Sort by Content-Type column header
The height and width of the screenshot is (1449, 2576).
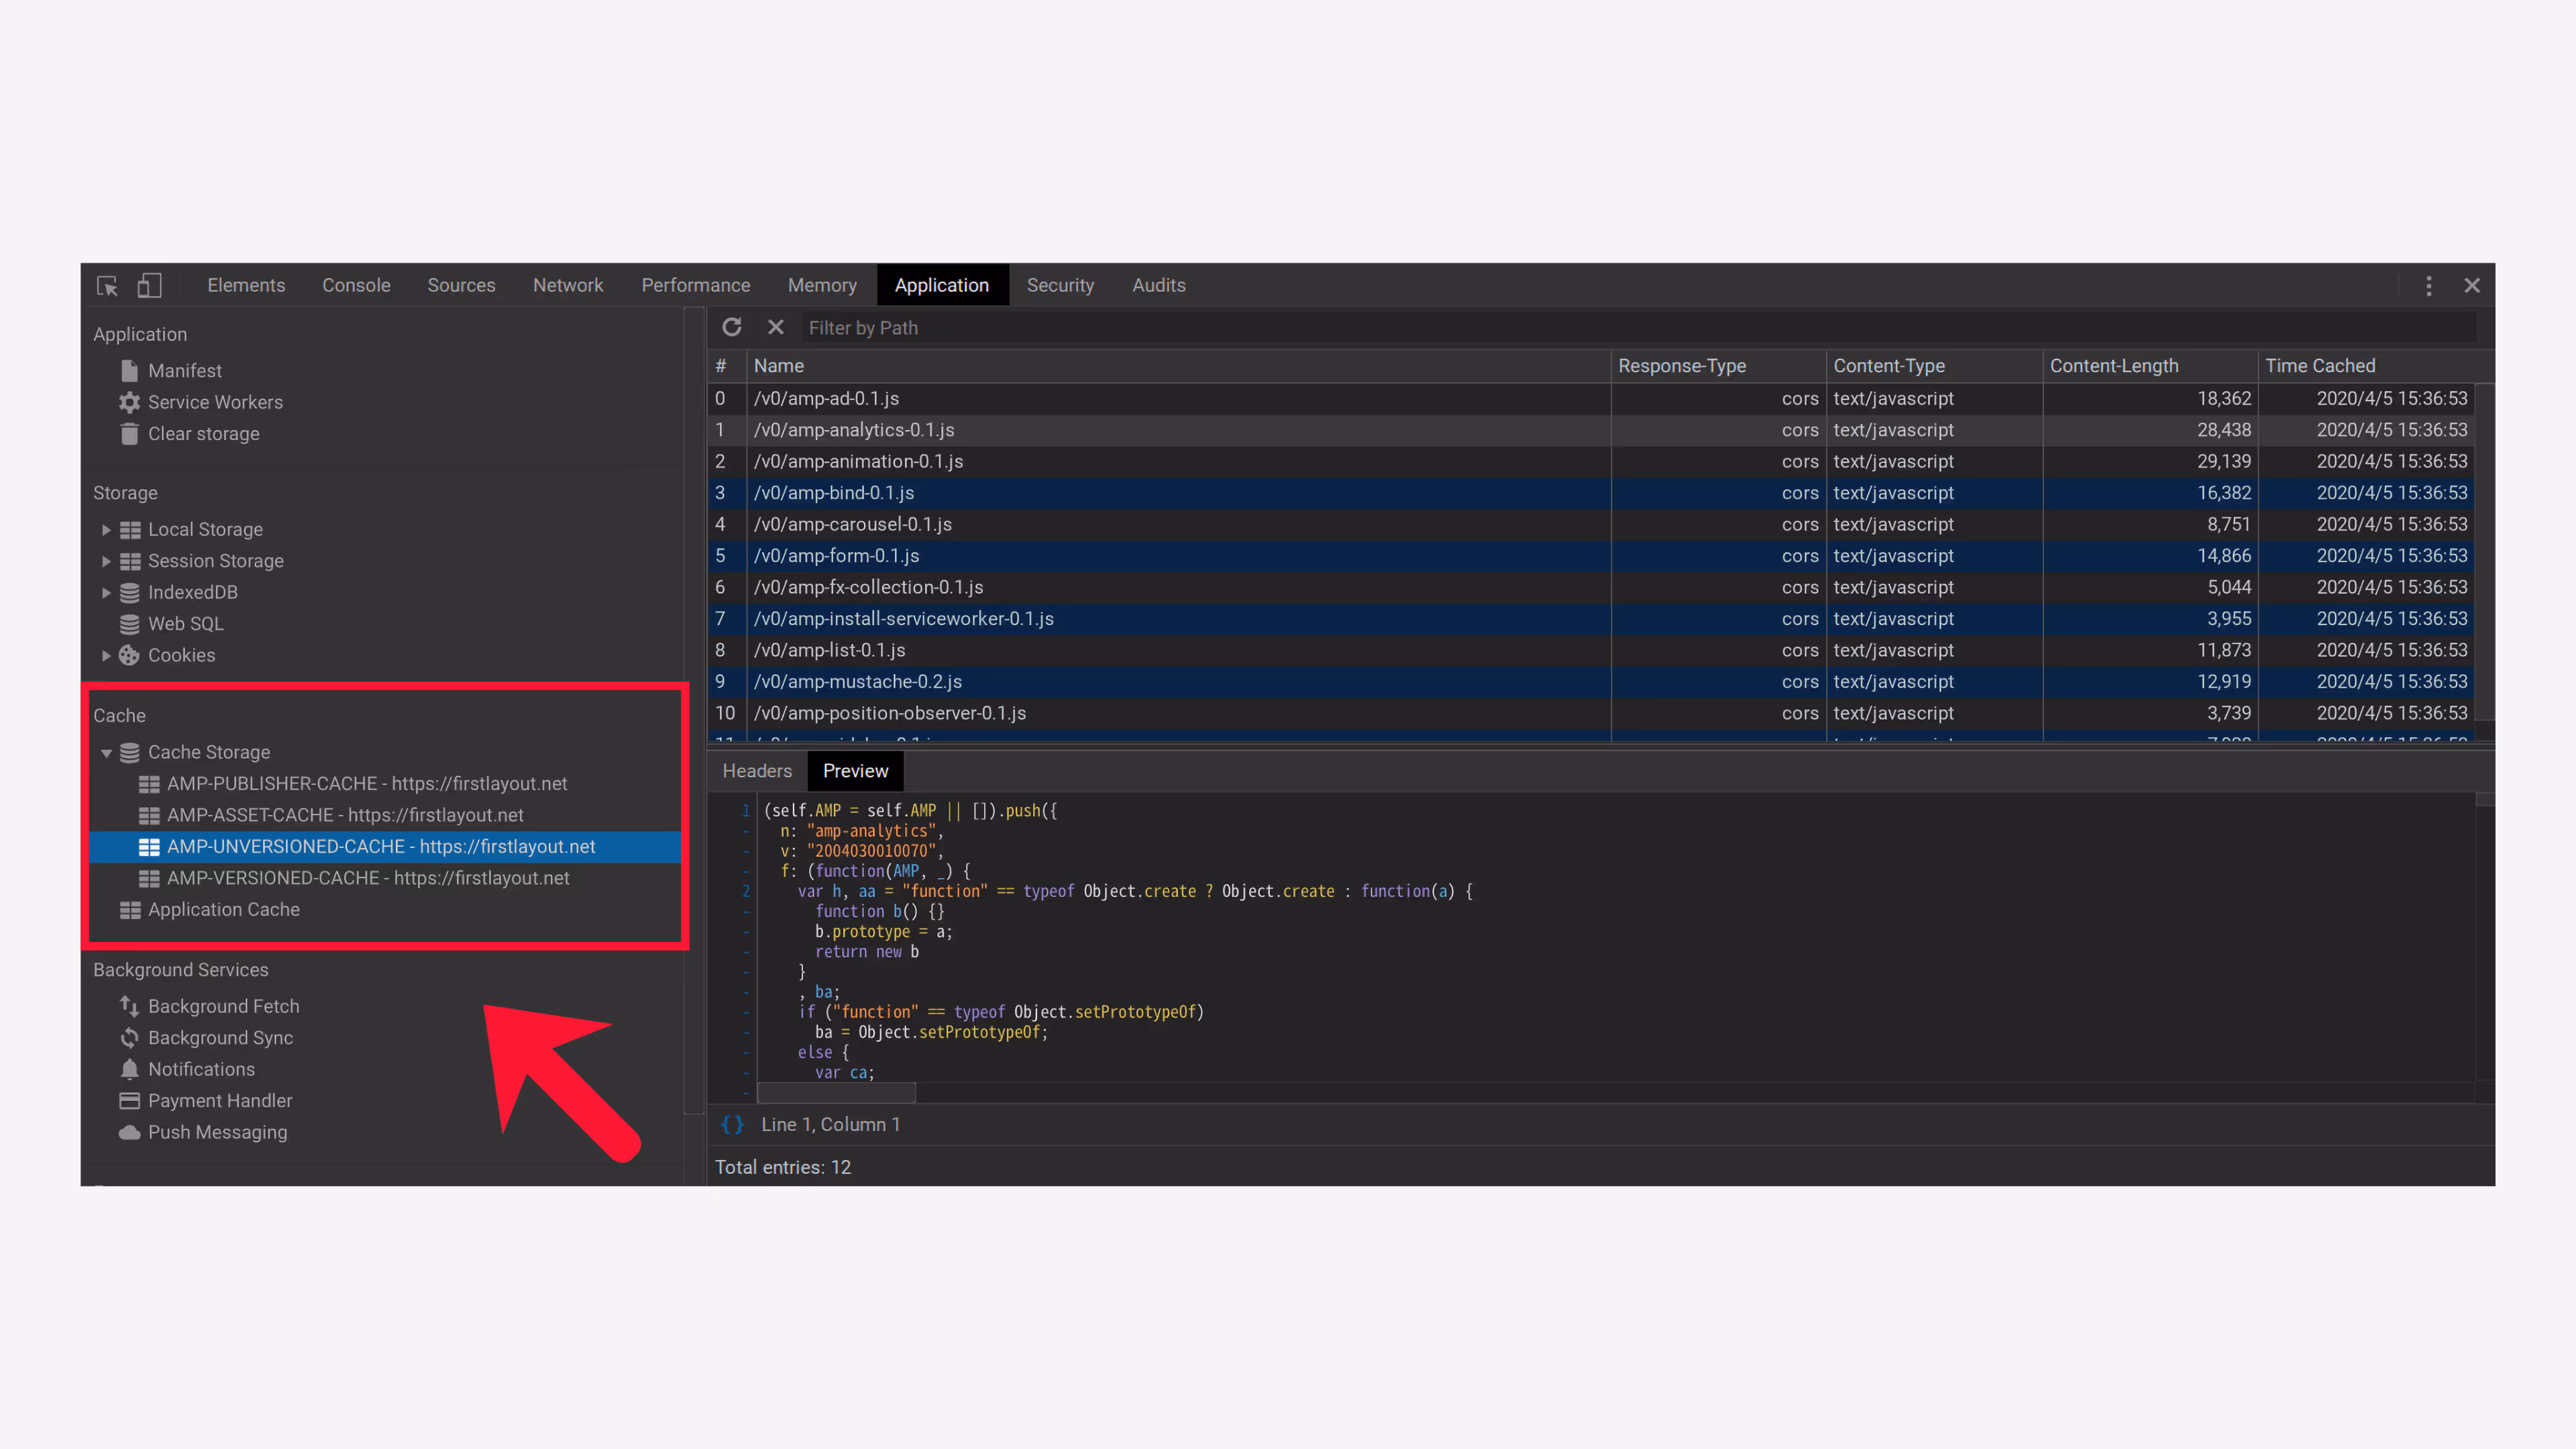(1935, 366)
